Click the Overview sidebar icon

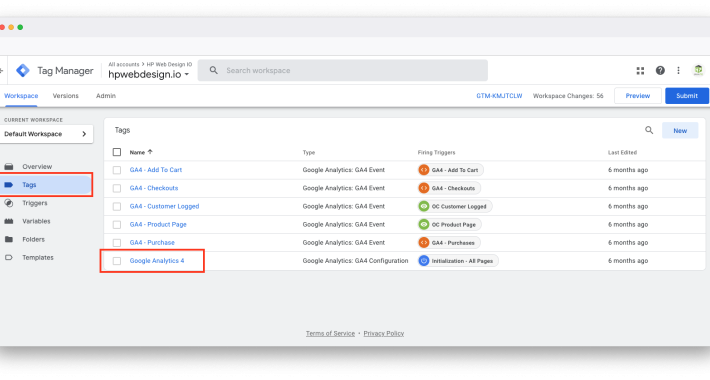click(9, 167)
